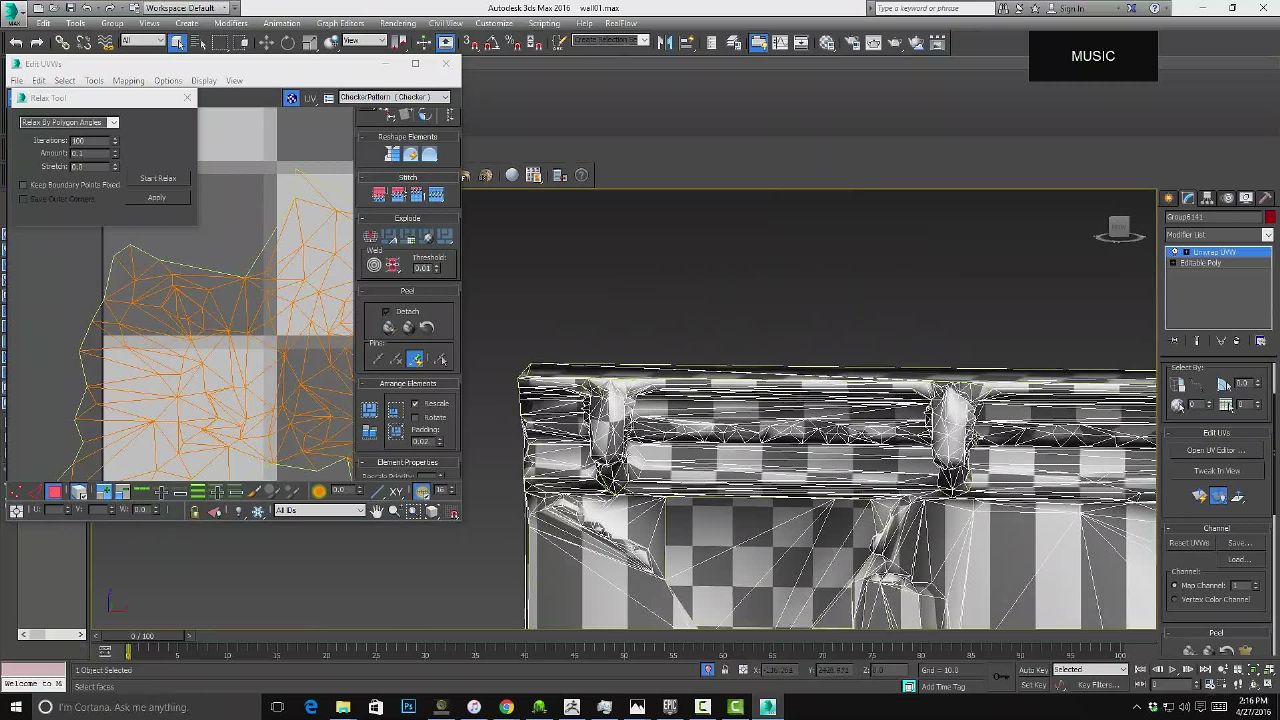Click the Quick Peel icon
Image resolution: width=1280 pixels, height=720 pixels.
pyautogui.click(x=389, y=327)
